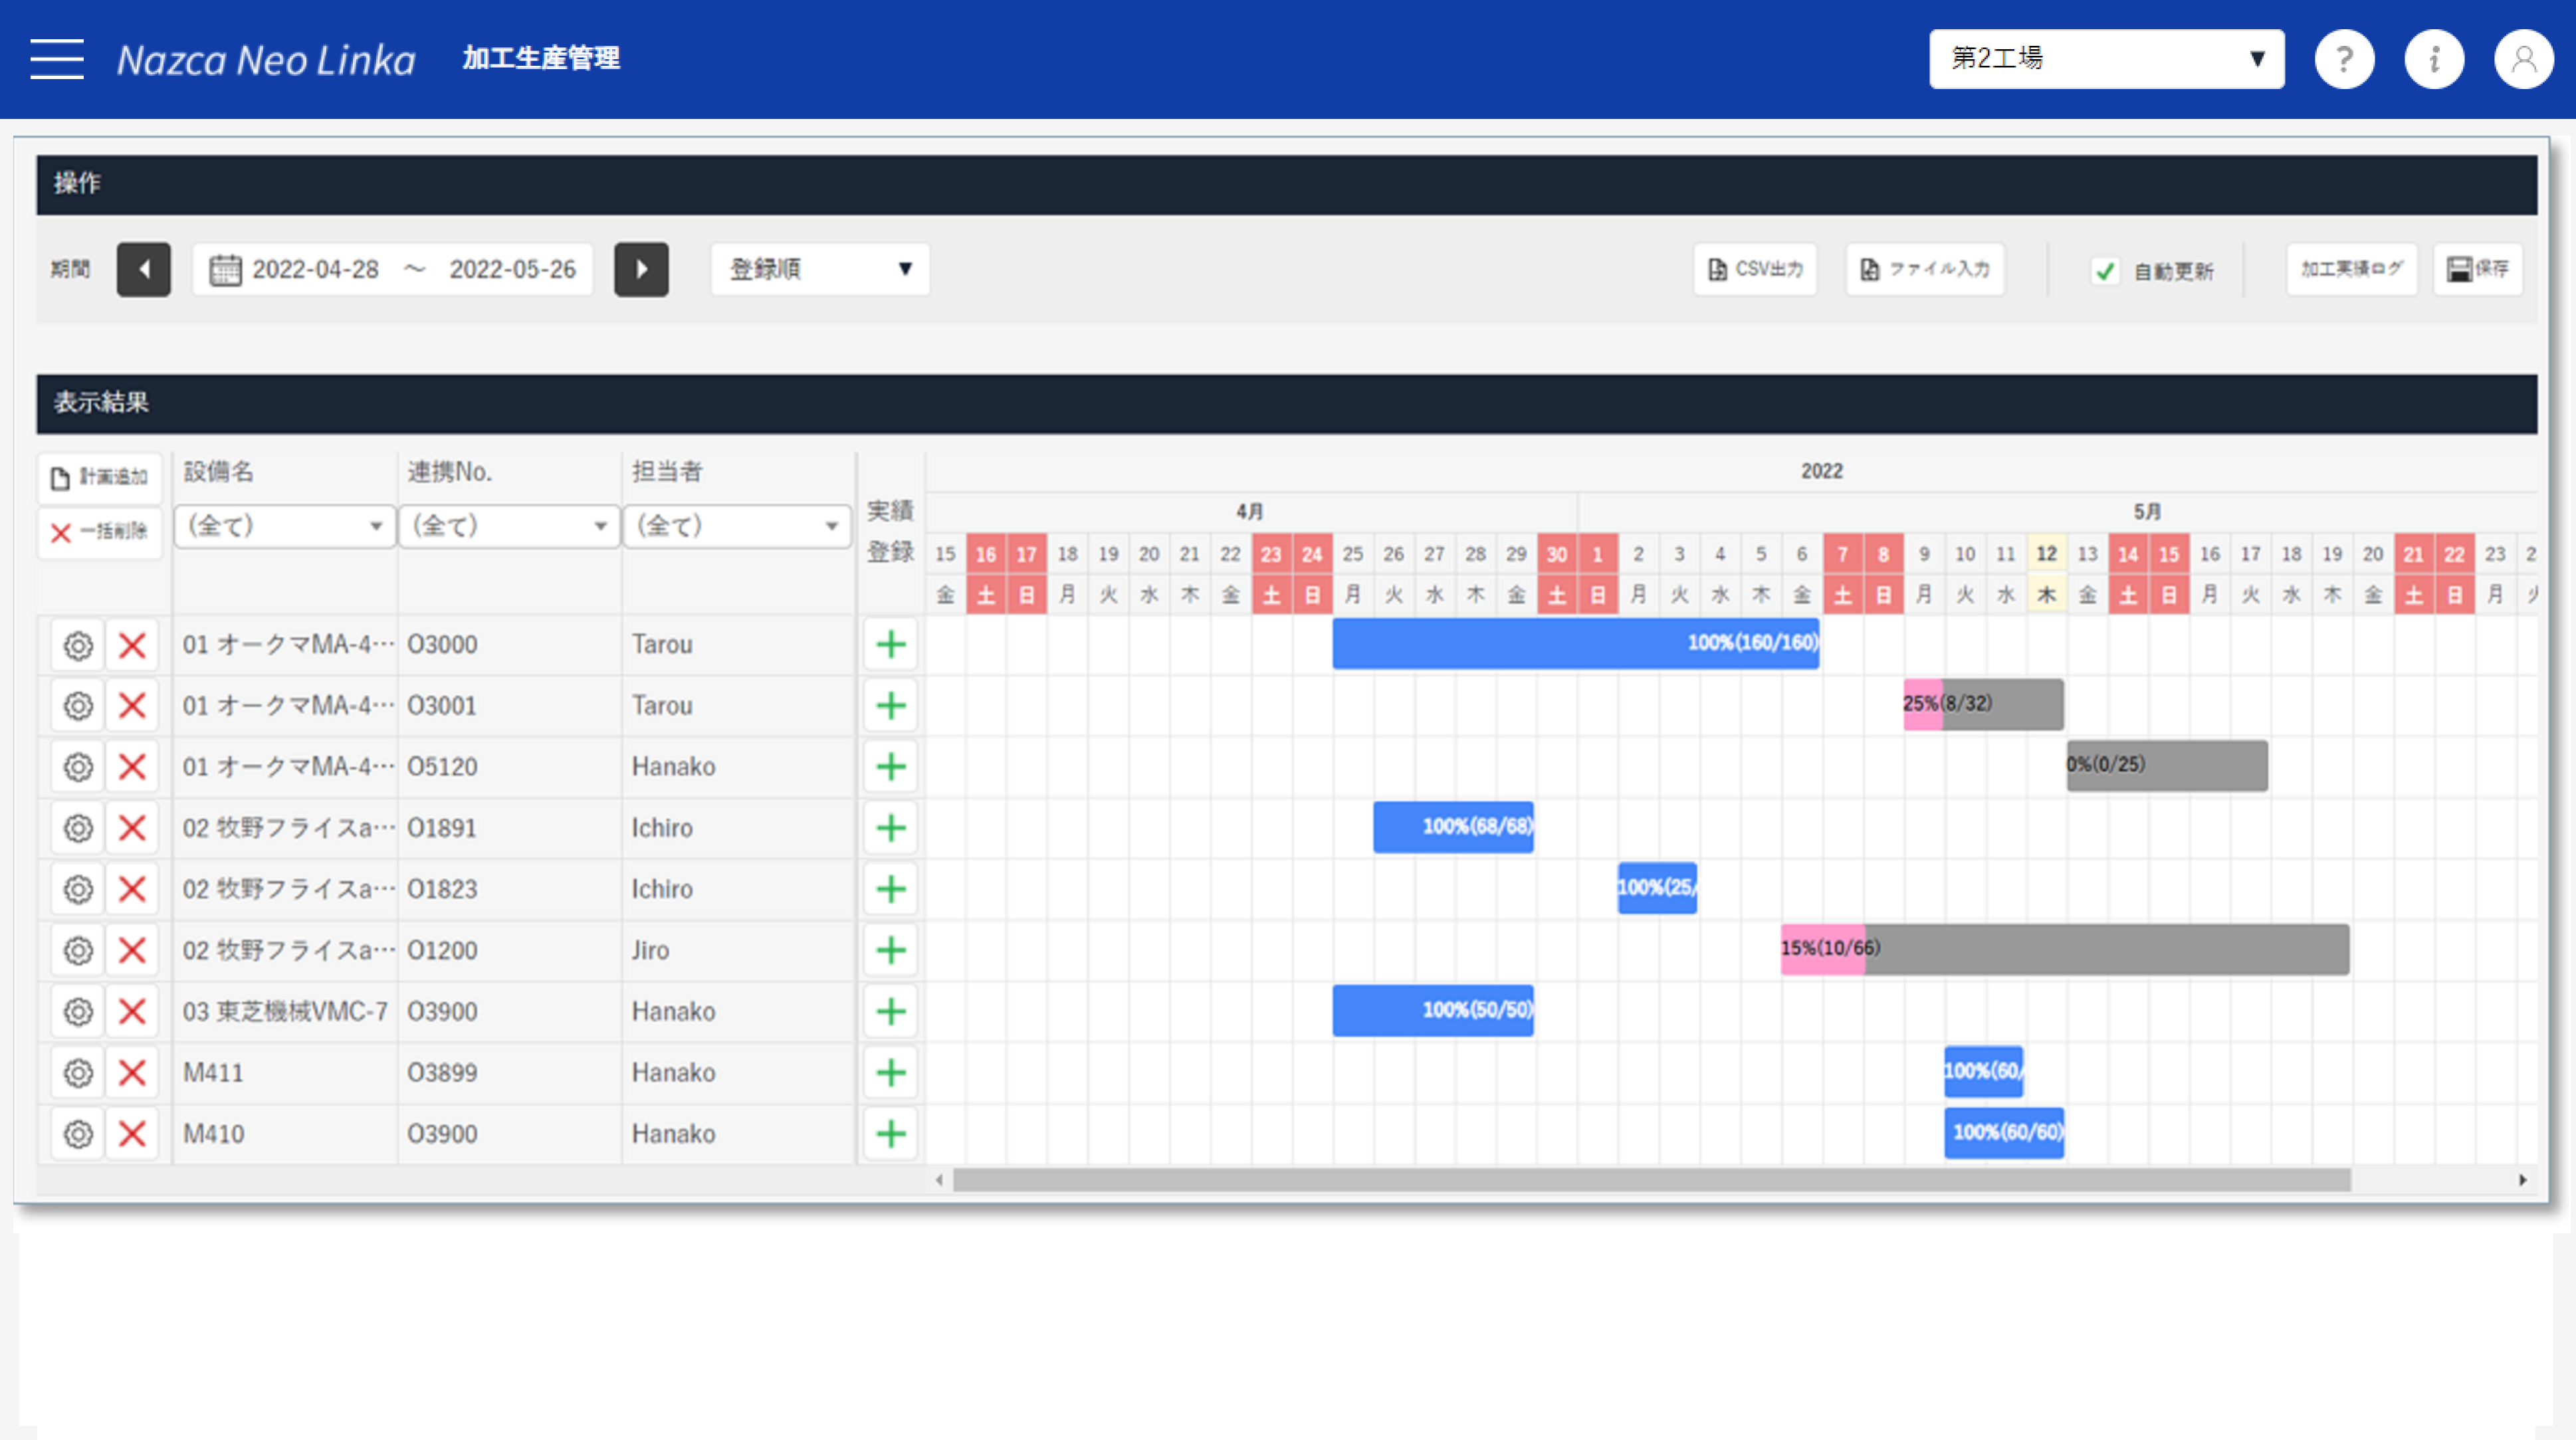The image size is (2576, 1440).
Task: Delete row O1200 with the red X
Action: tap(132, 950)
